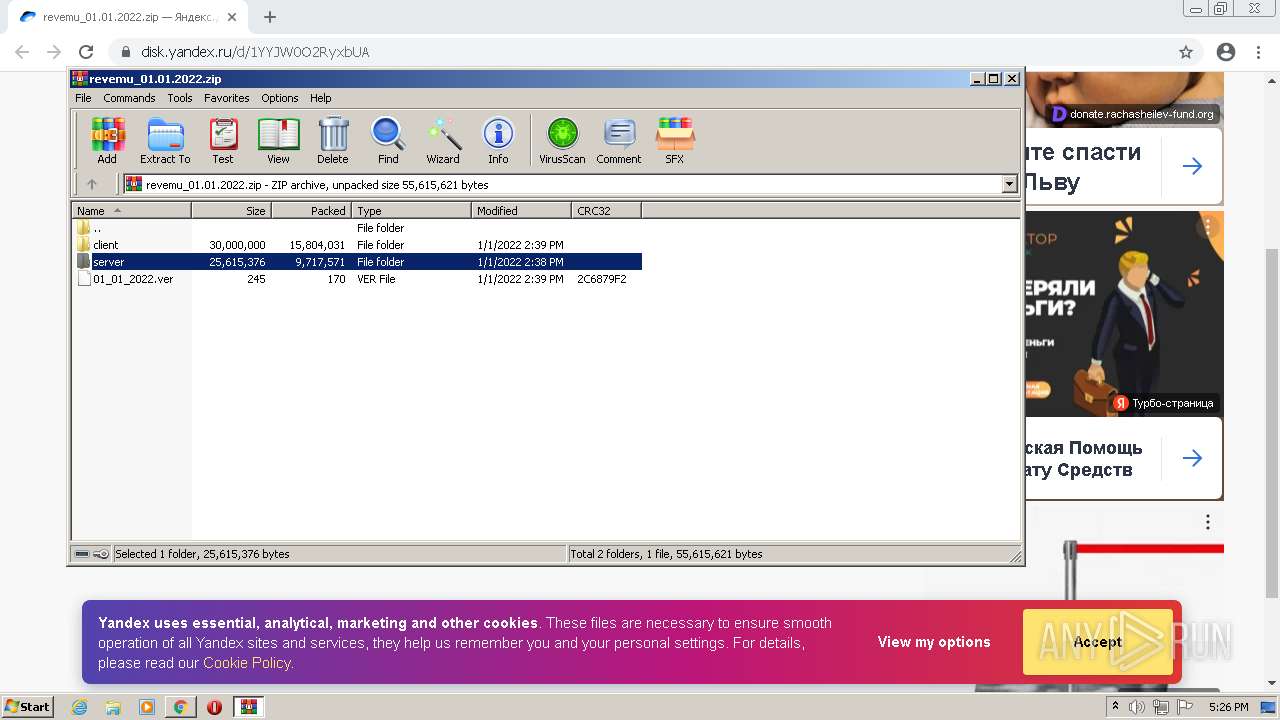Launch Internet Explorer from the taskbar
The image size is (1280, 720).
79,707
